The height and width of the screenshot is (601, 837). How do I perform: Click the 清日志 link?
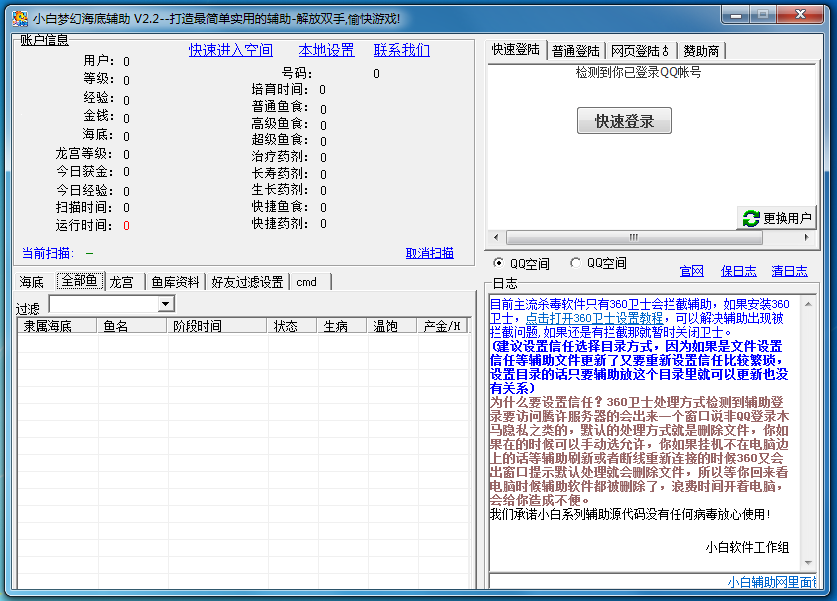coord(789,271)
